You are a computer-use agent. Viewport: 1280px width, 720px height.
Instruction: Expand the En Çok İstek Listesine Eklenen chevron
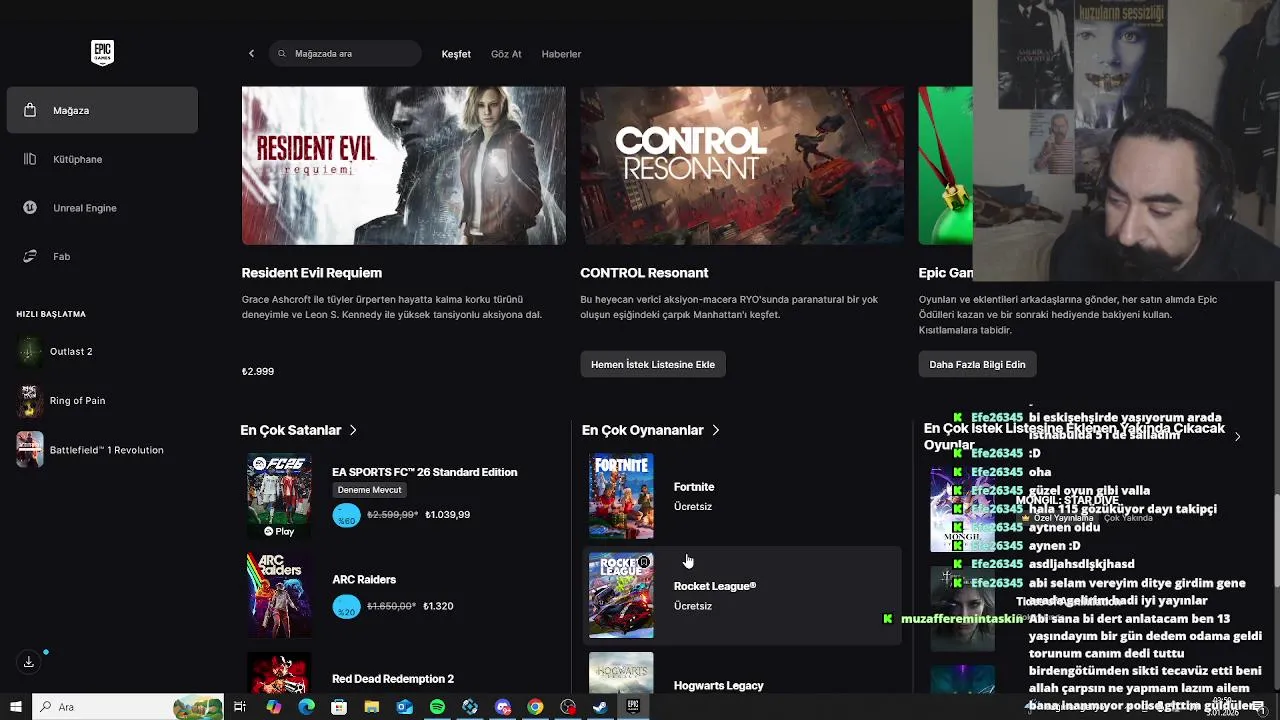(x=1237, y=436)
